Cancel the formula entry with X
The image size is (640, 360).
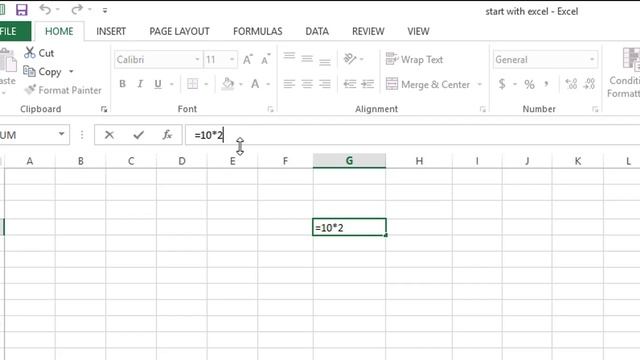(109, 135)
